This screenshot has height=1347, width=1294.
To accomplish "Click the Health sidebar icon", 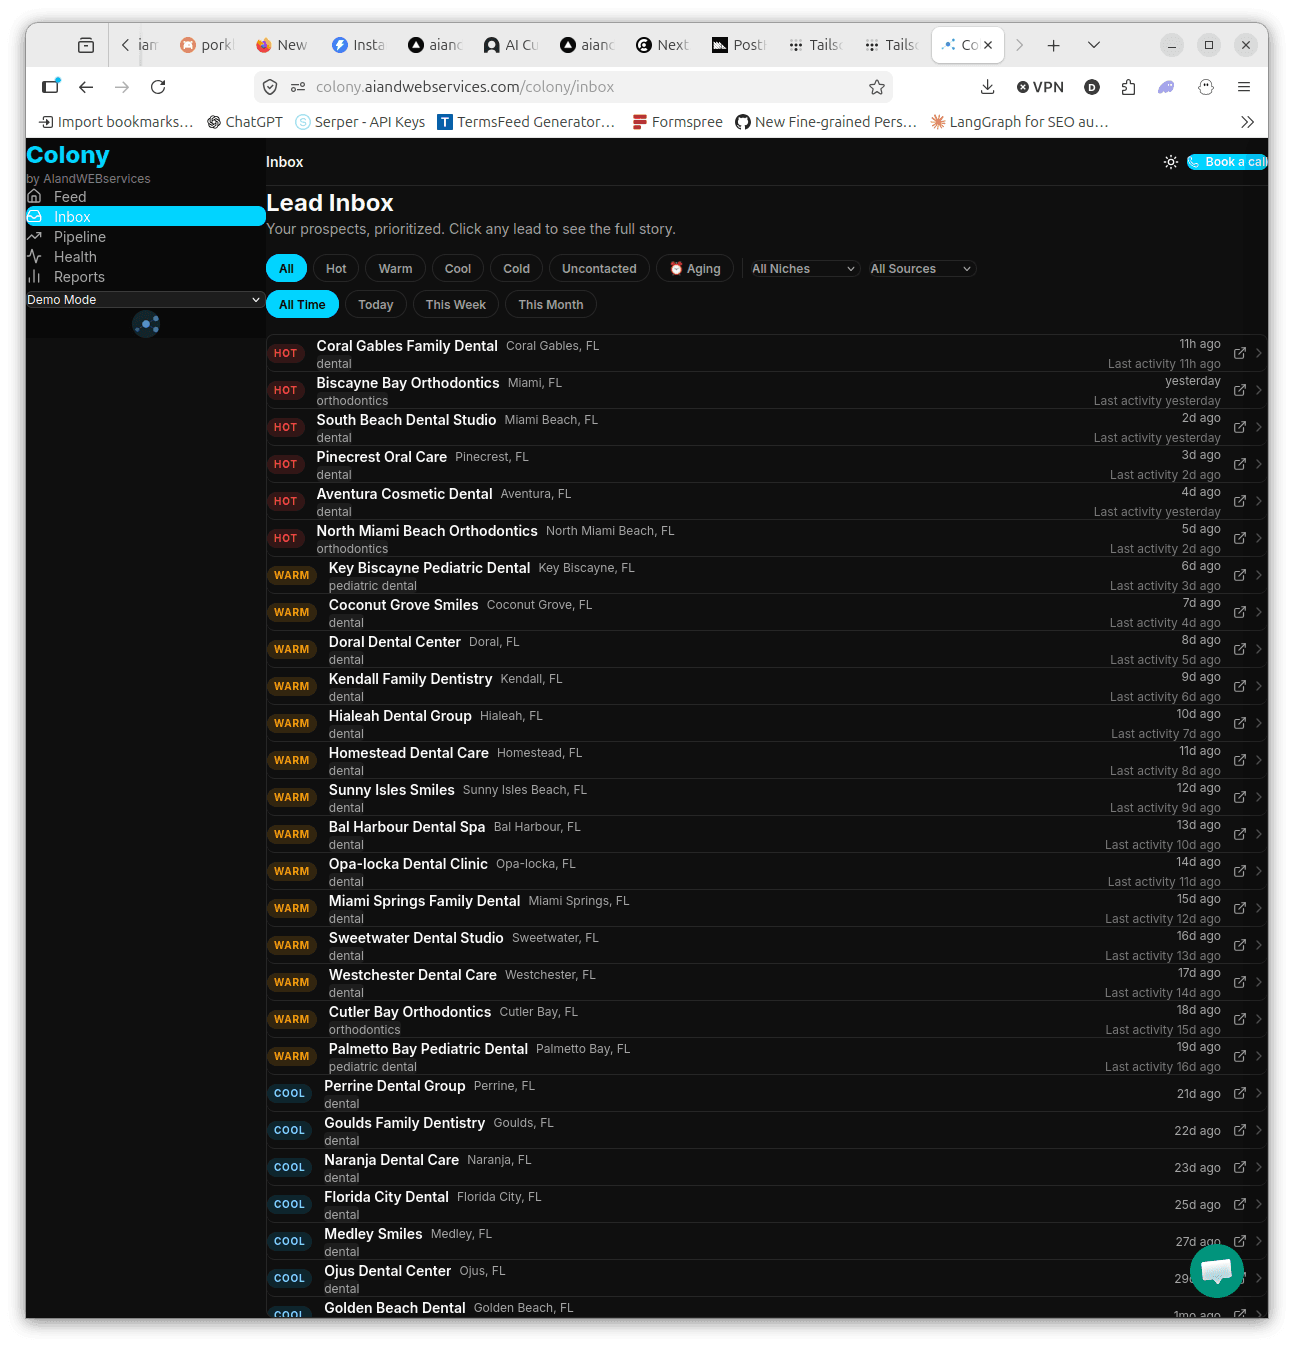I will tap(35, 256).
